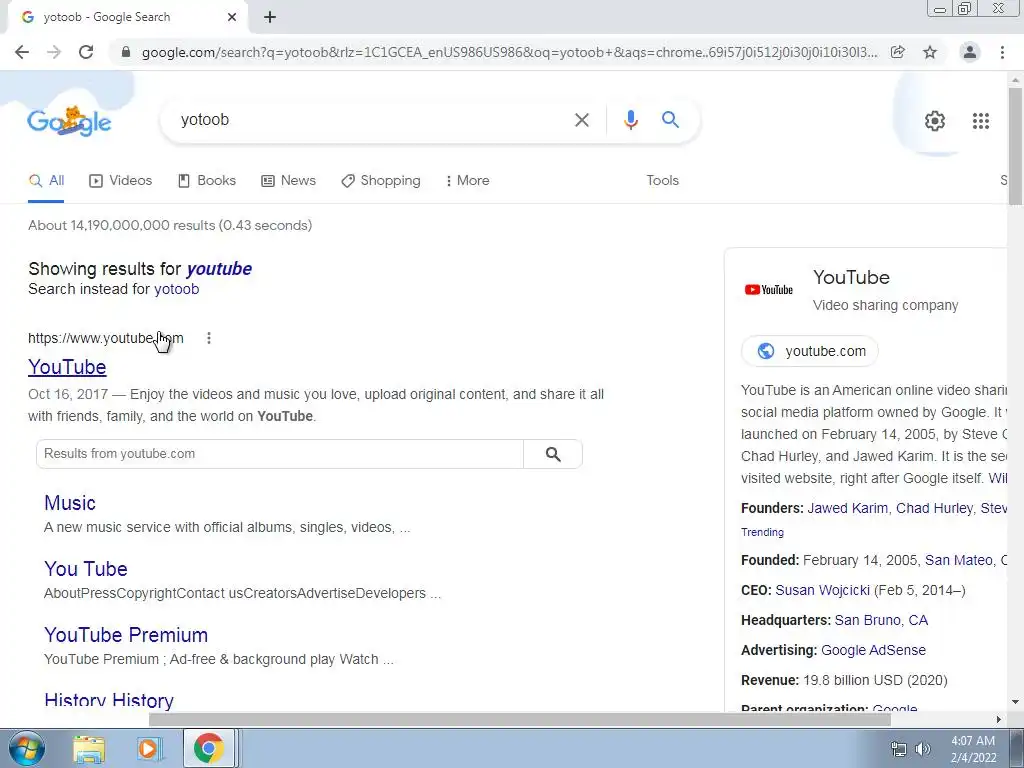Open Susan Wojcicki CEO link

point(822,590)
